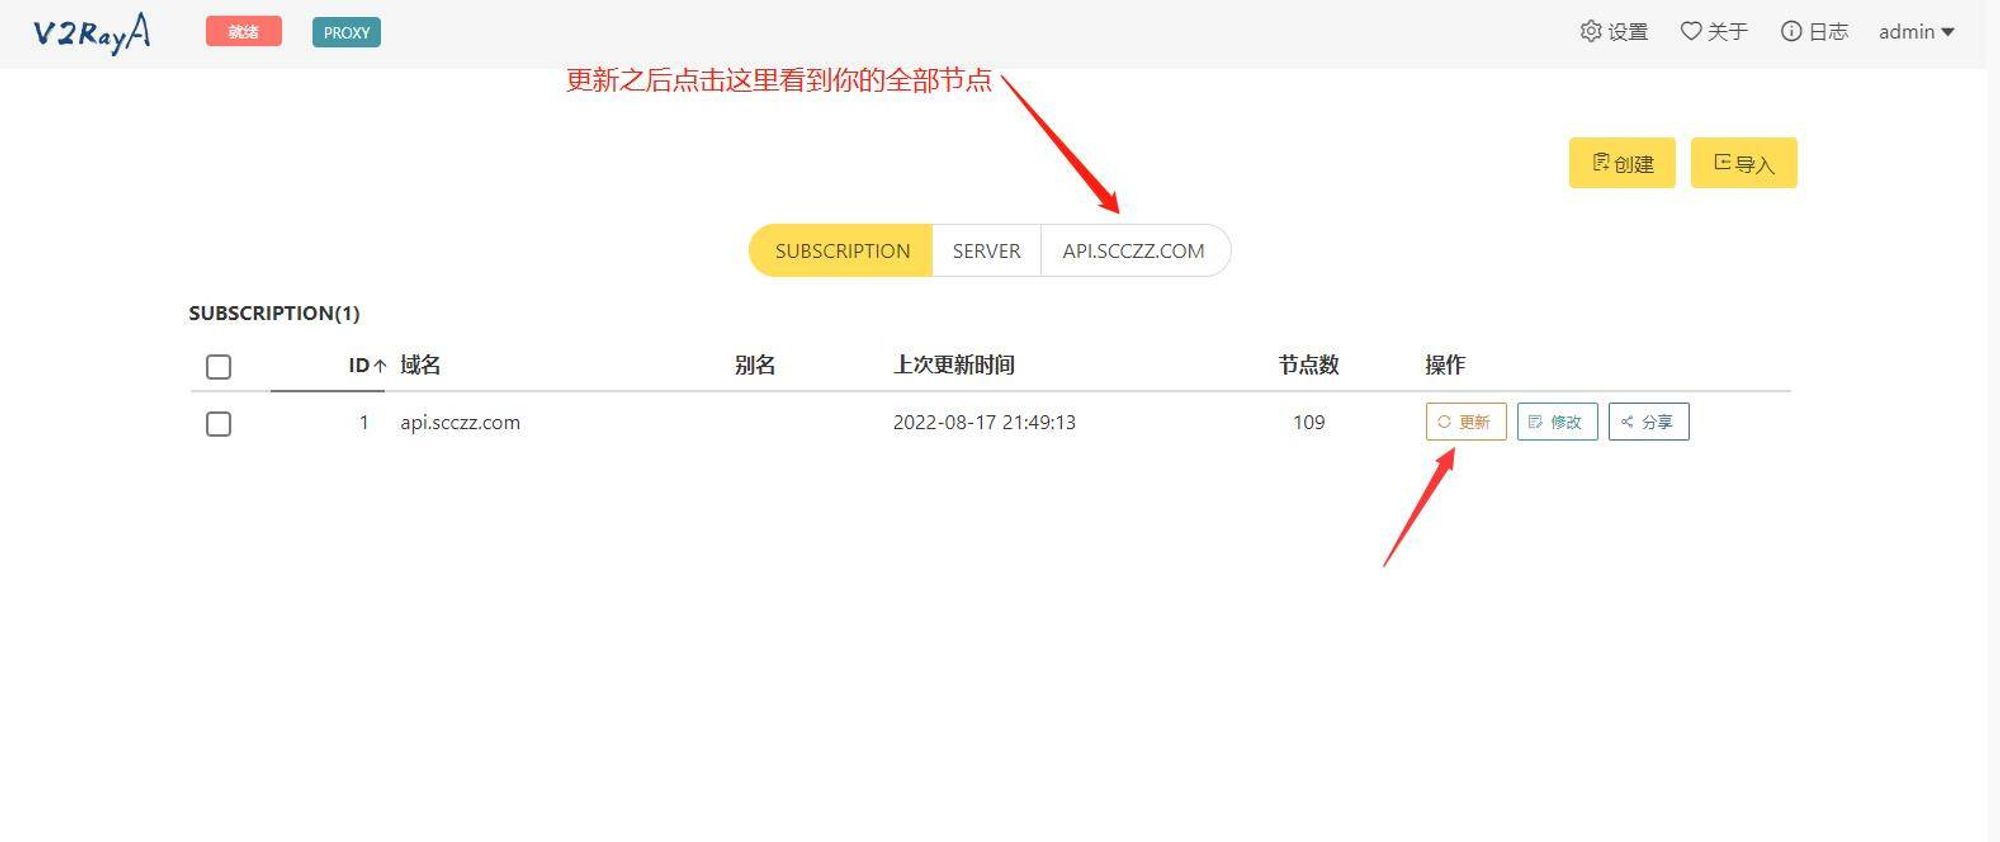
Task: Click the red 就绪 status tag
Action: tap(243, 32)
